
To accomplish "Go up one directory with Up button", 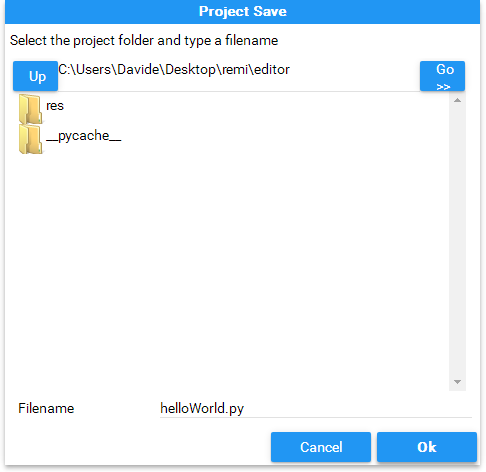I will [35, 76].
